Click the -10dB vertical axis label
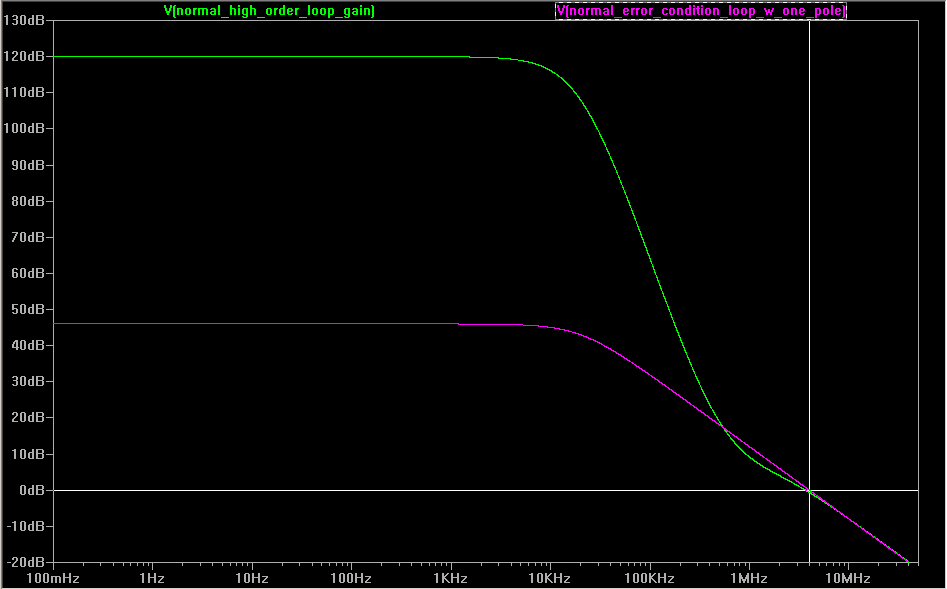 coord(25,526)
